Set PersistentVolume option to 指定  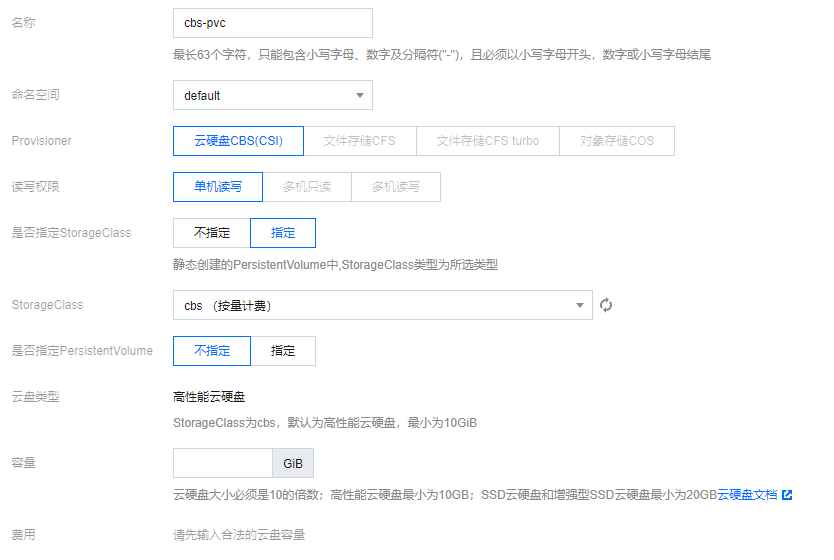[283, 351]
